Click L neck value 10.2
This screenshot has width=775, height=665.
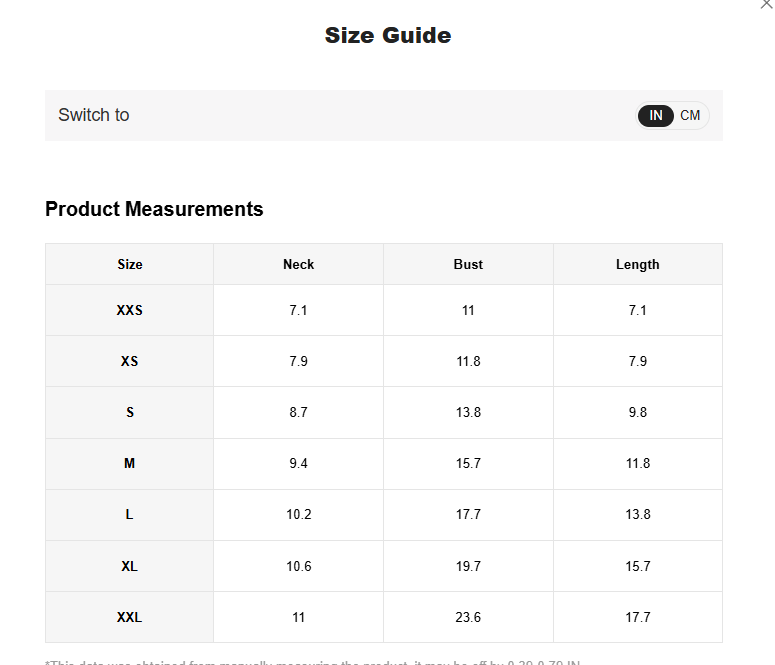[299, 514]
